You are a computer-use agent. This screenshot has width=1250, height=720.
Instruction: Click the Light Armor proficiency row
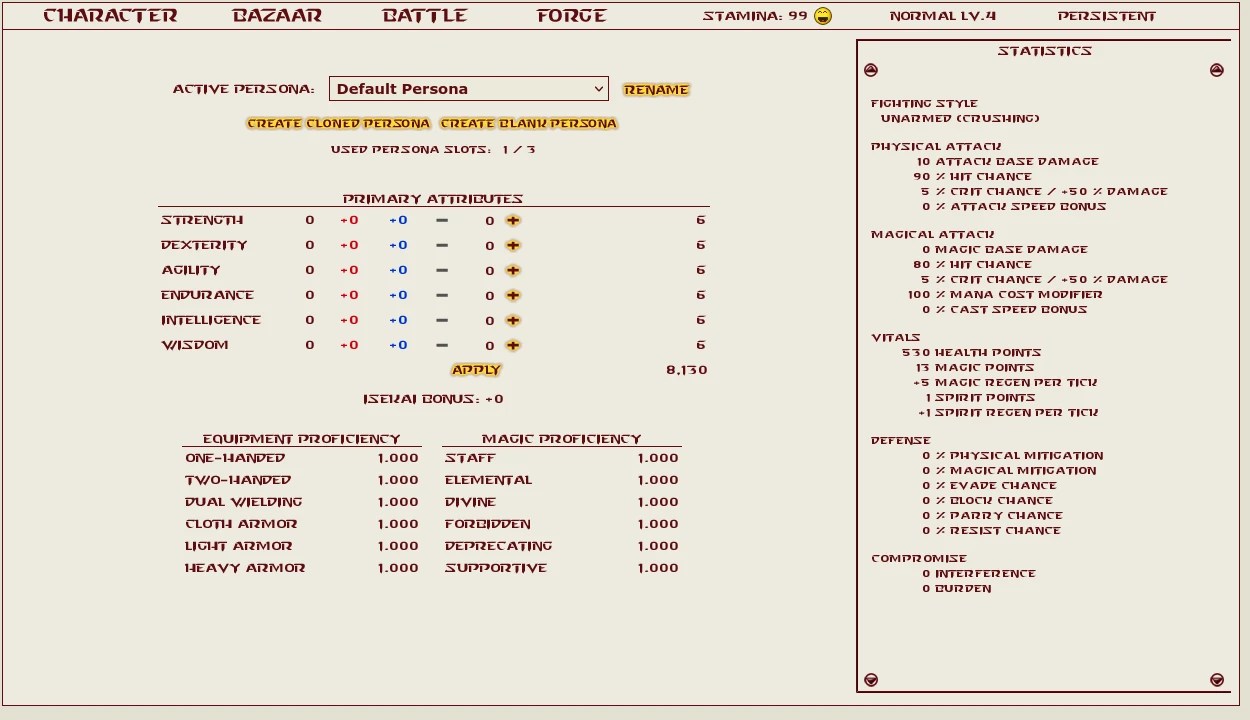tap(302, 546)
